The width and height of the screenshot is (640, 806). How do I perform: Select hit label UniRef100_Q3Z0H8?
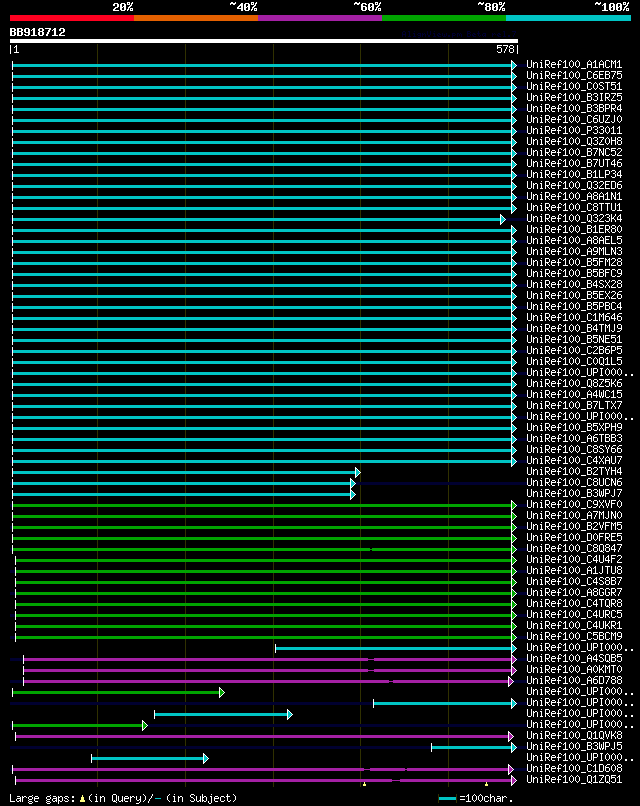(574, 141)
